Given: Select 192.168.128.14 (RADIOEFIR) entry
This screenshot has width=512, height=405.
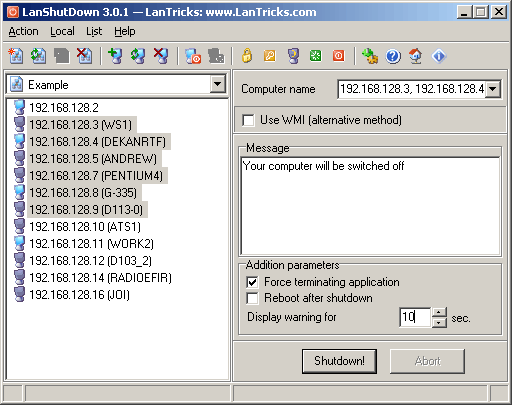Looking at the screenshot, I should pos(101,278).
